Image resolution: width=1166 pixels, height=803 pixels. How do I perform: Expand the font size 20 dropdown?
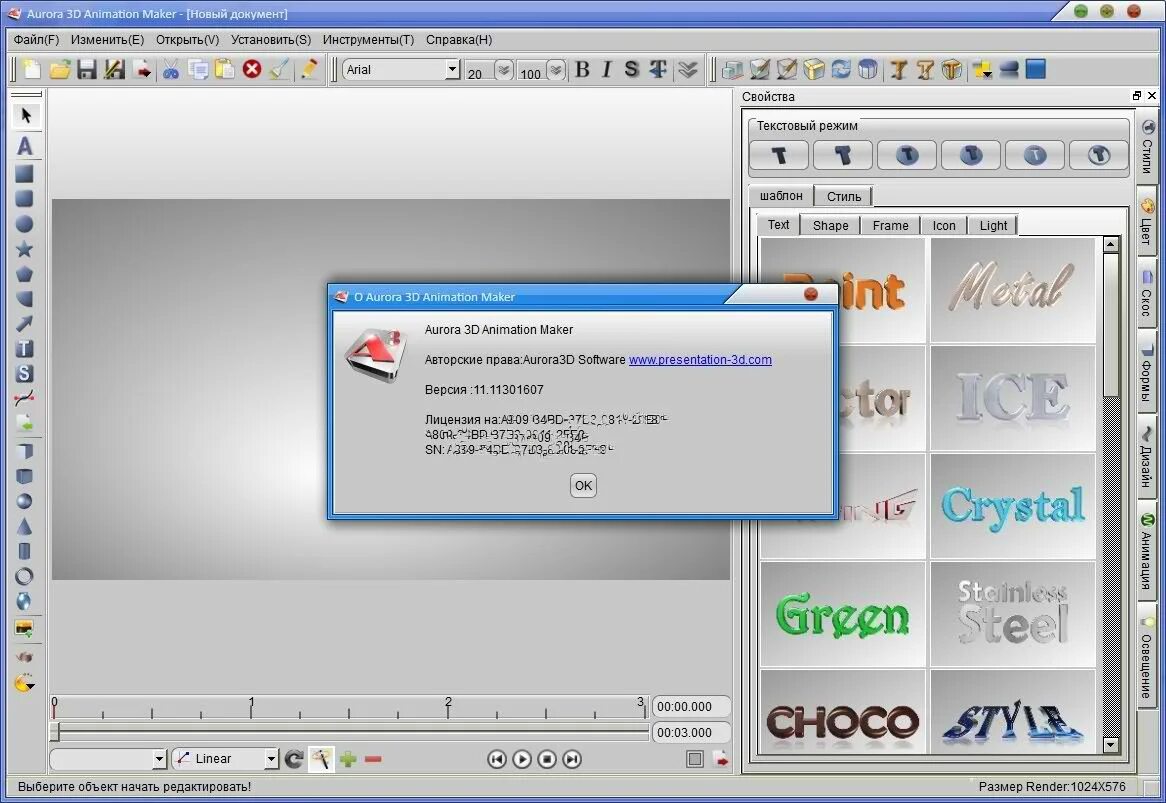(504, 70)
